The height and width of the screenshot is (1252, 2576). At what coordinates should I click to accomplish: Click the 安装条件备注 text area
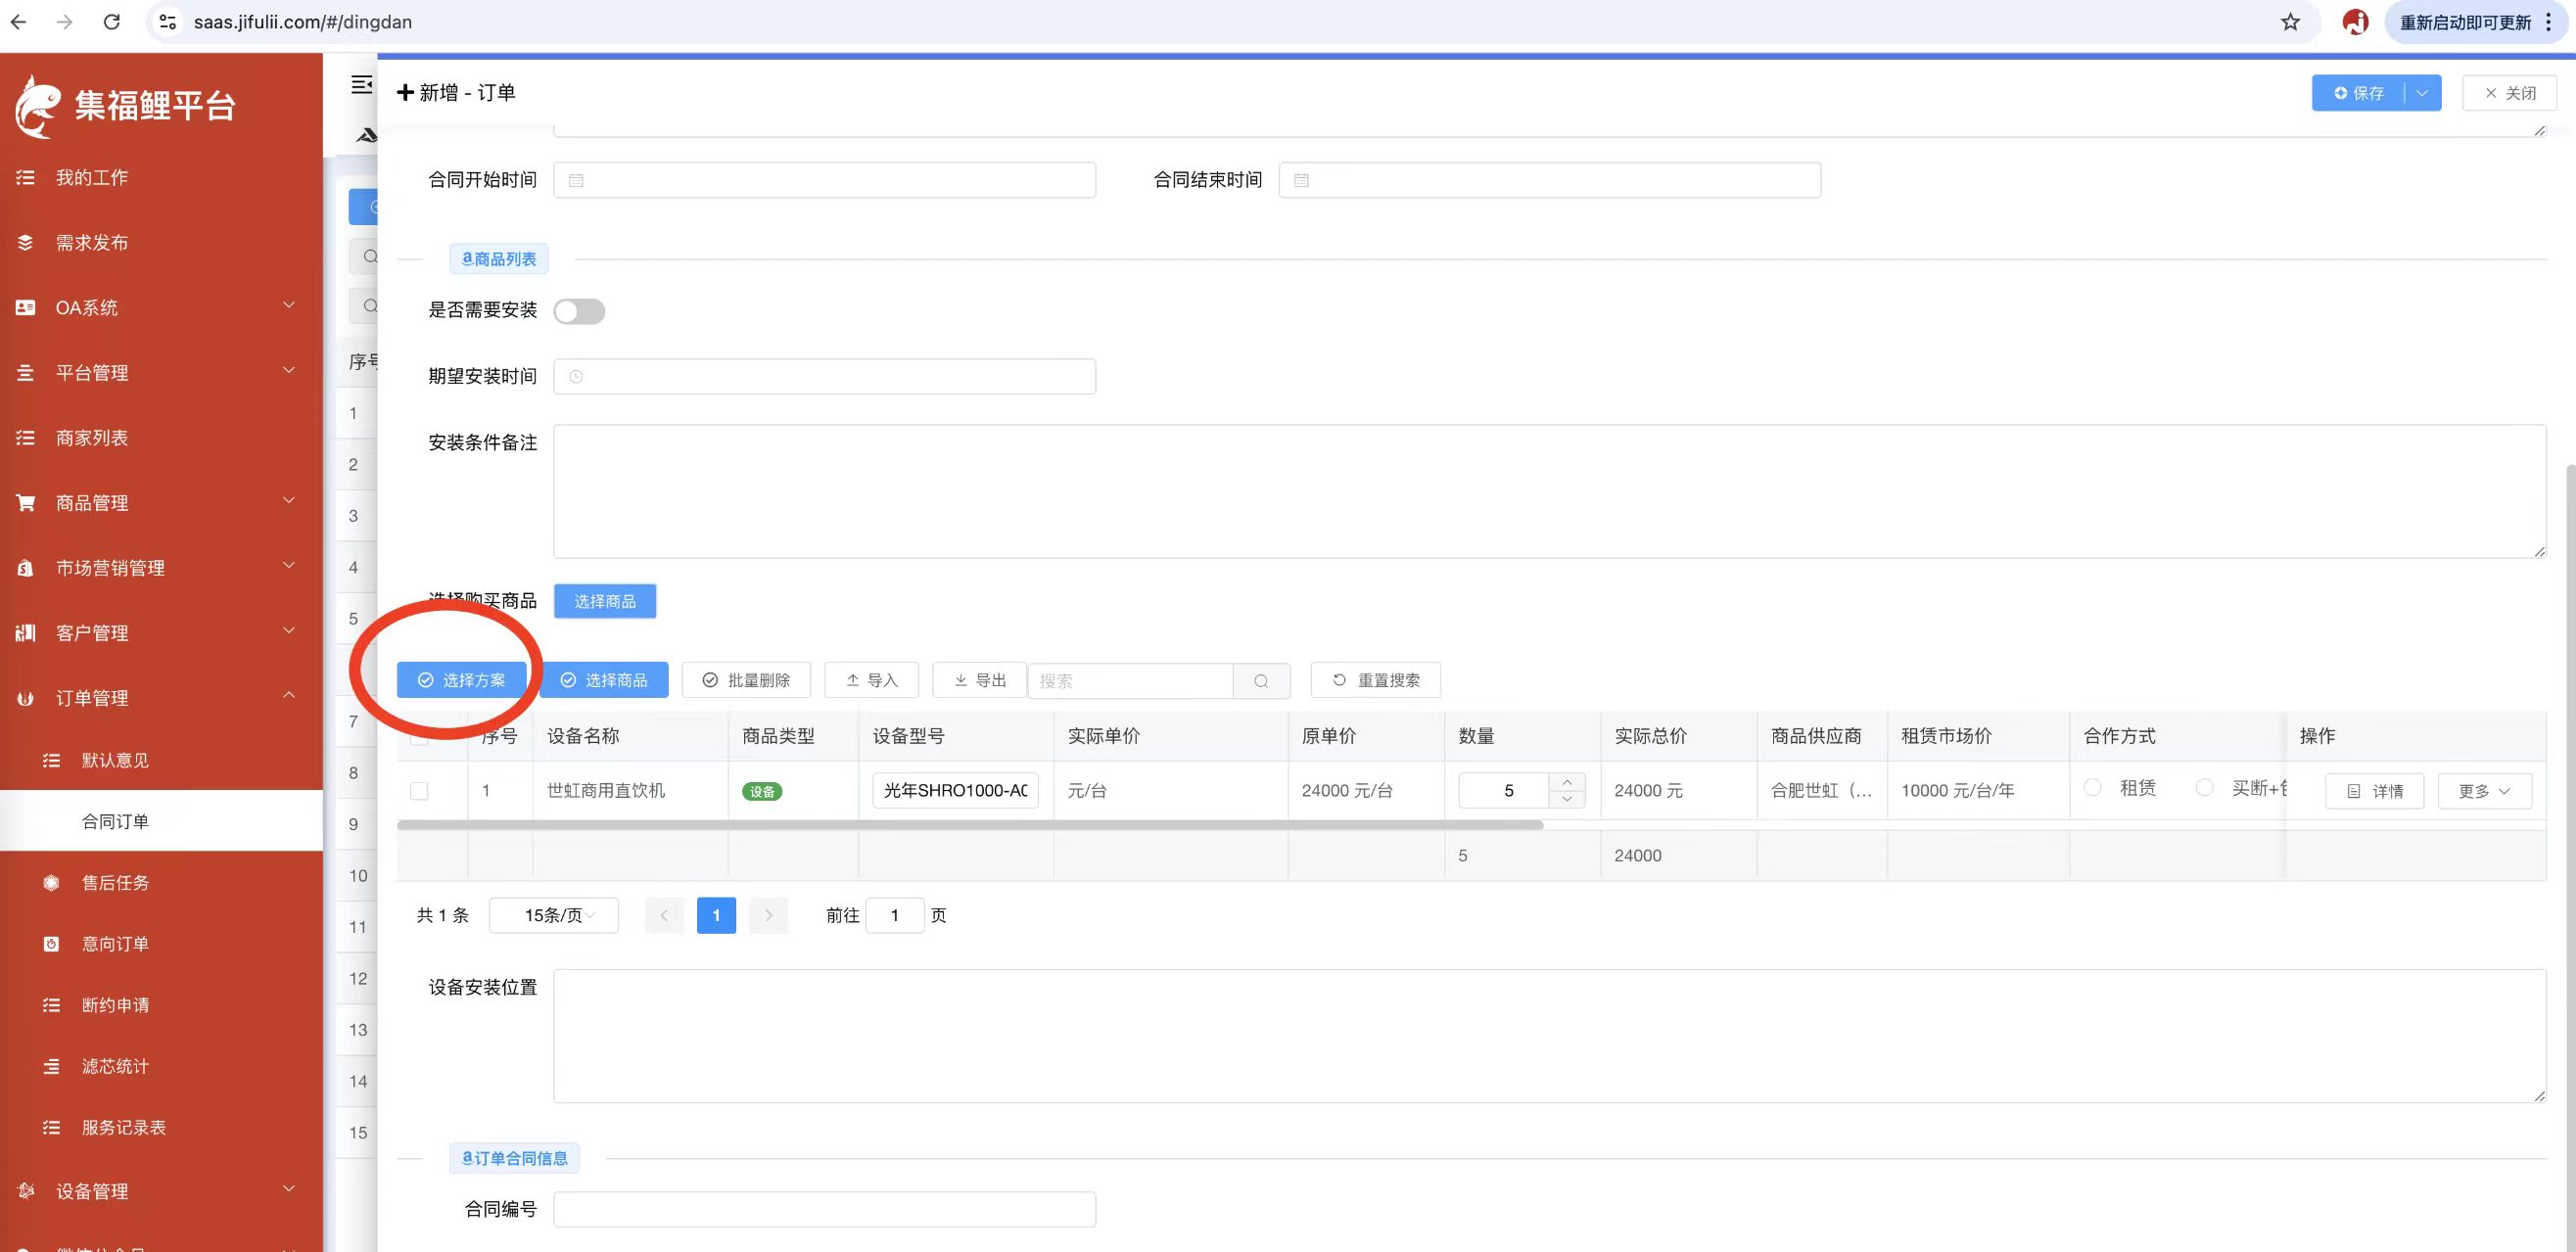click(1550, 491)
